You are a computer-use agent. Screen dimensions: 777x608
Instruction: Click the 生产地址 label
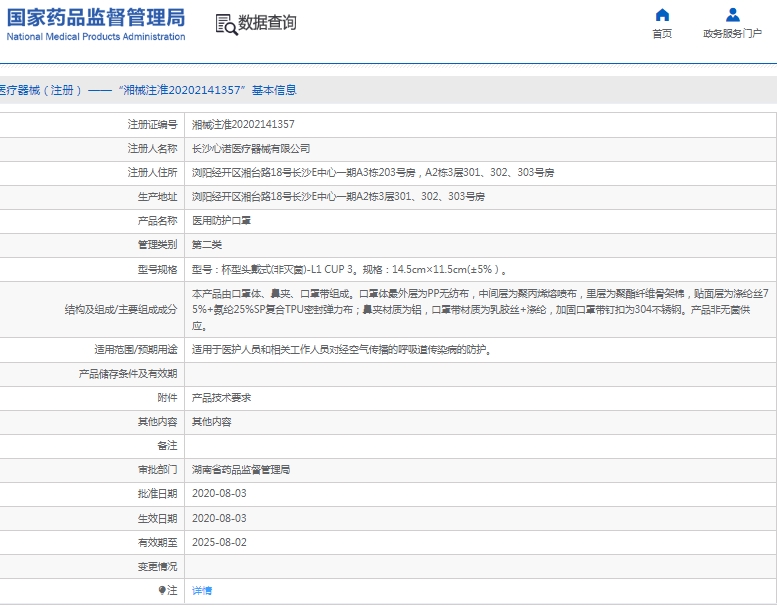[x=157, y=197]
